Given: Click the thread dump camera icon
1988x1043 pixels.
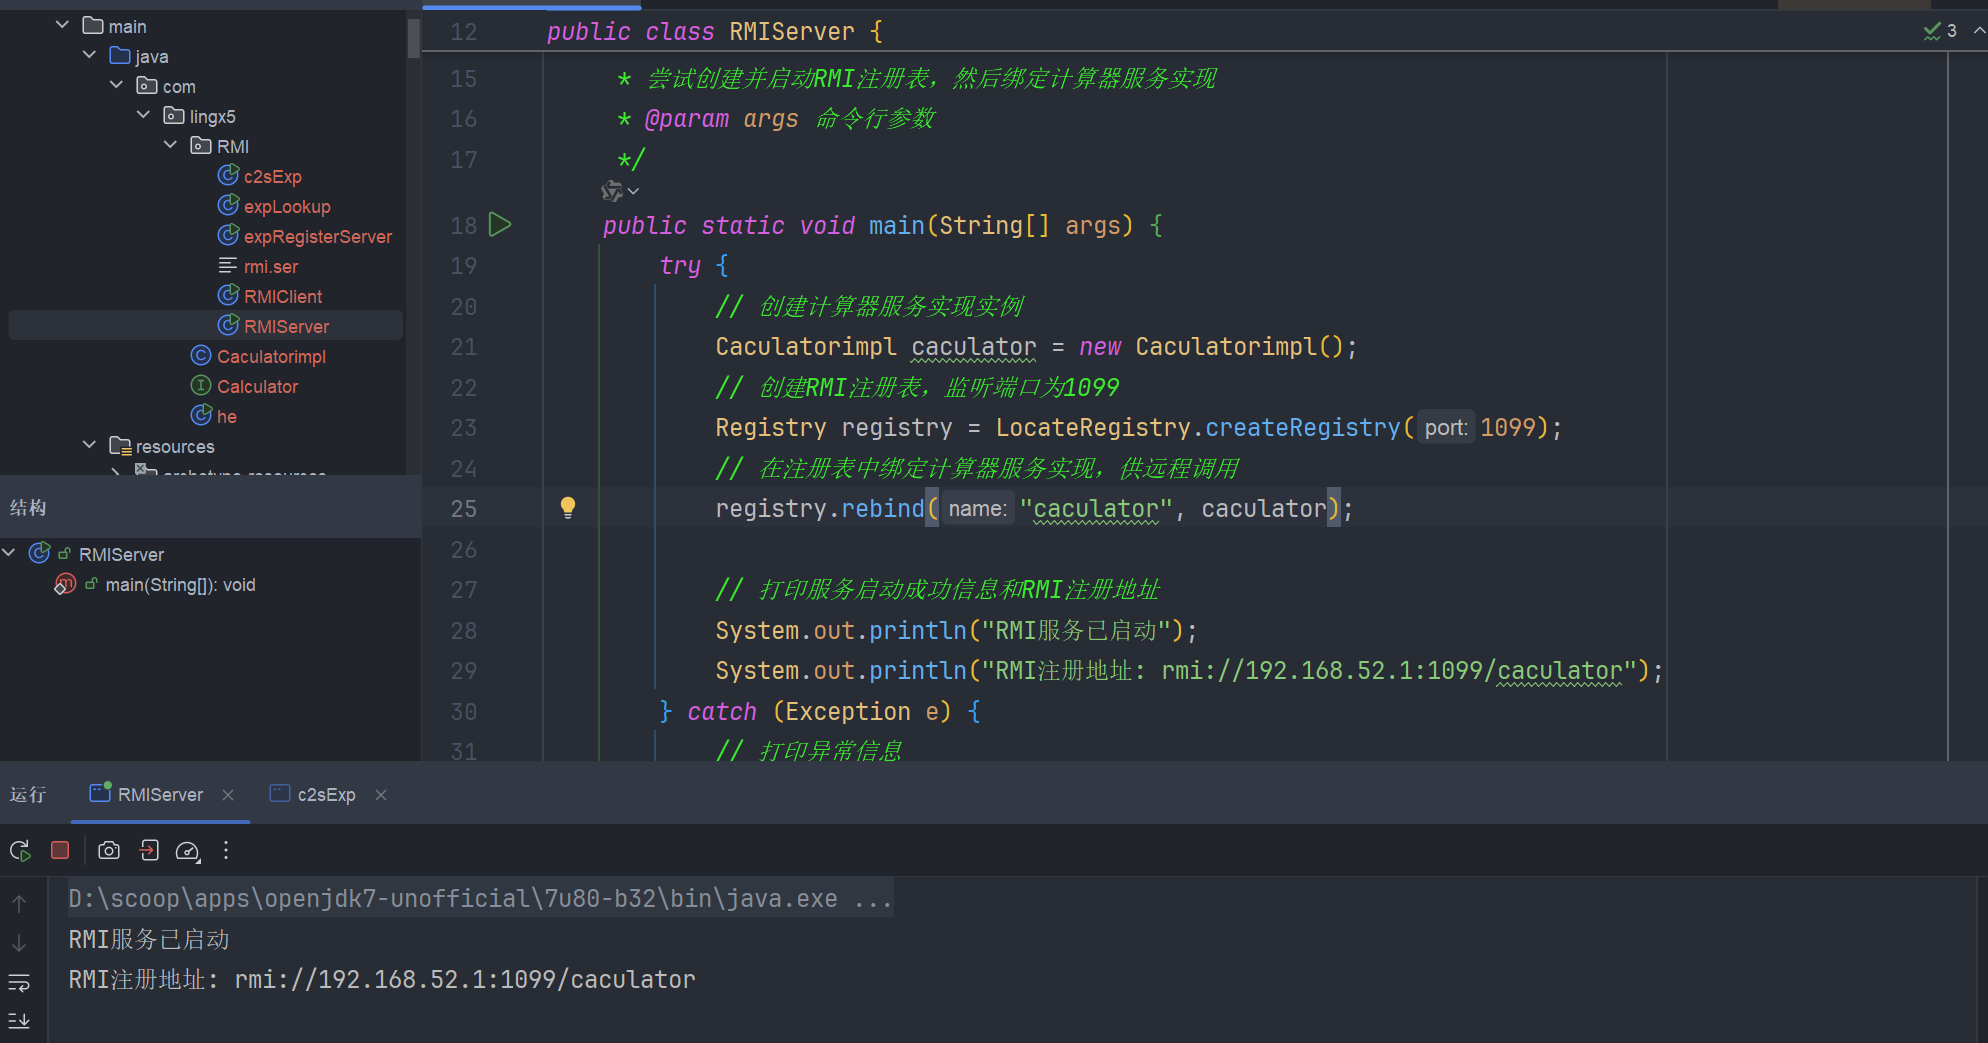Looking at the screenshot, I should [x=109, y=850].
